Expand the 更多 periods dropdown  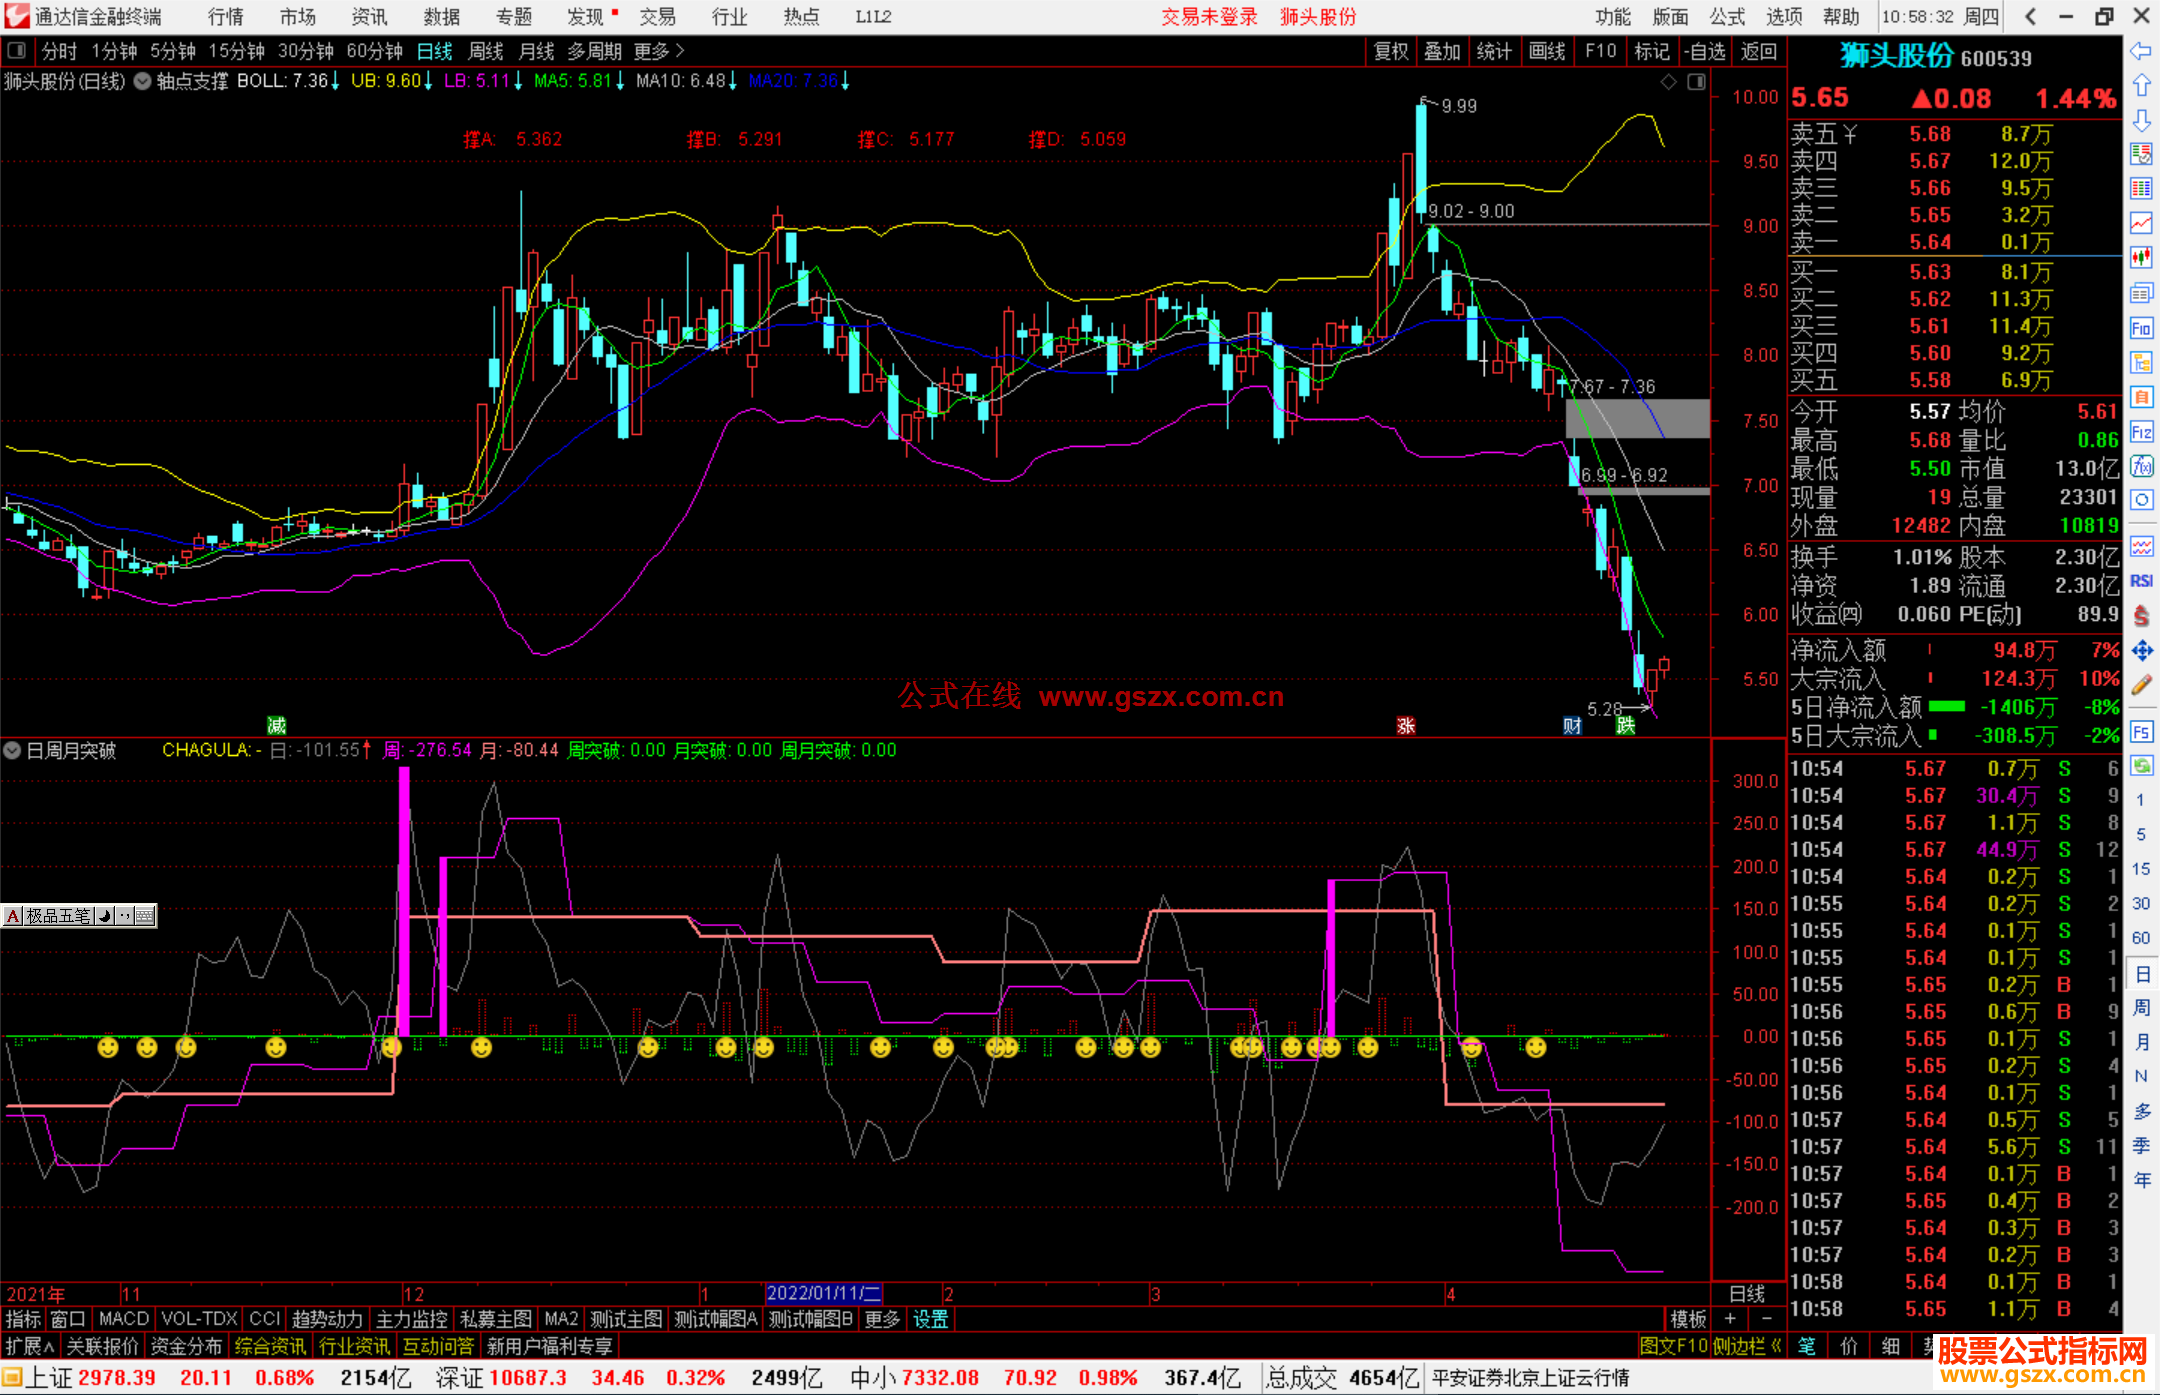coord(659,51)
